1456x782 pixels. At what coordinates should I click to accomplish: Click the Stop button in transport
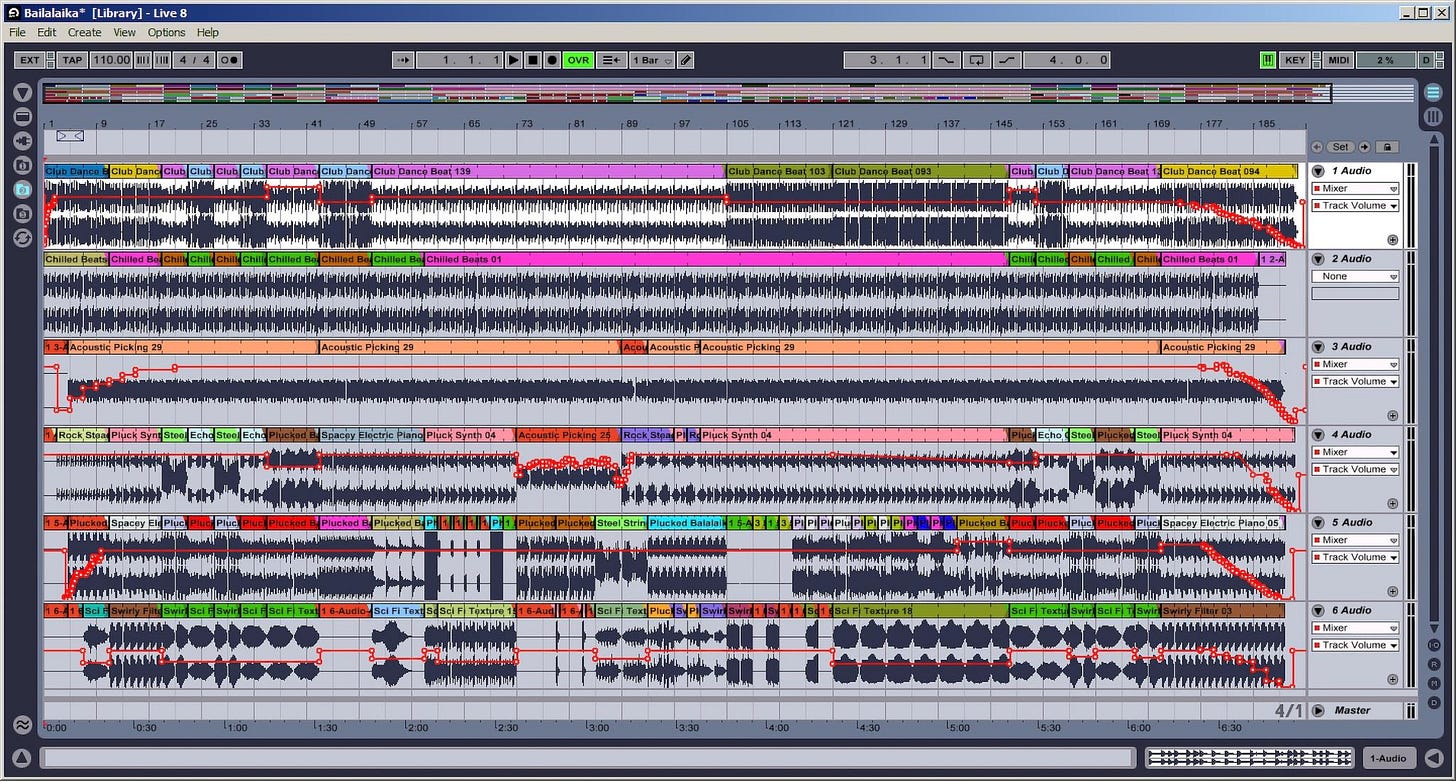(x=533, y=60)
